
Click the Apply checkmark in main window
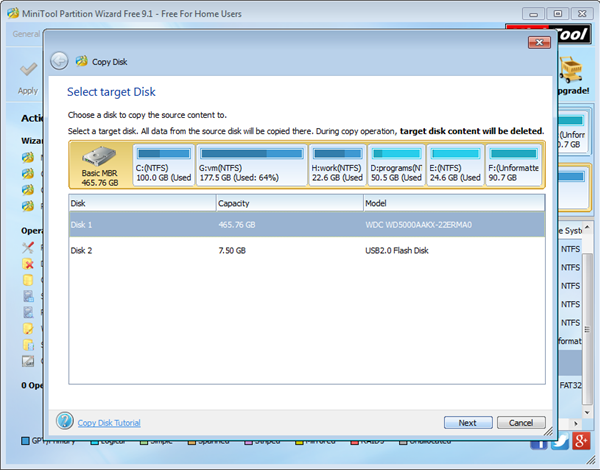[28, 69]
